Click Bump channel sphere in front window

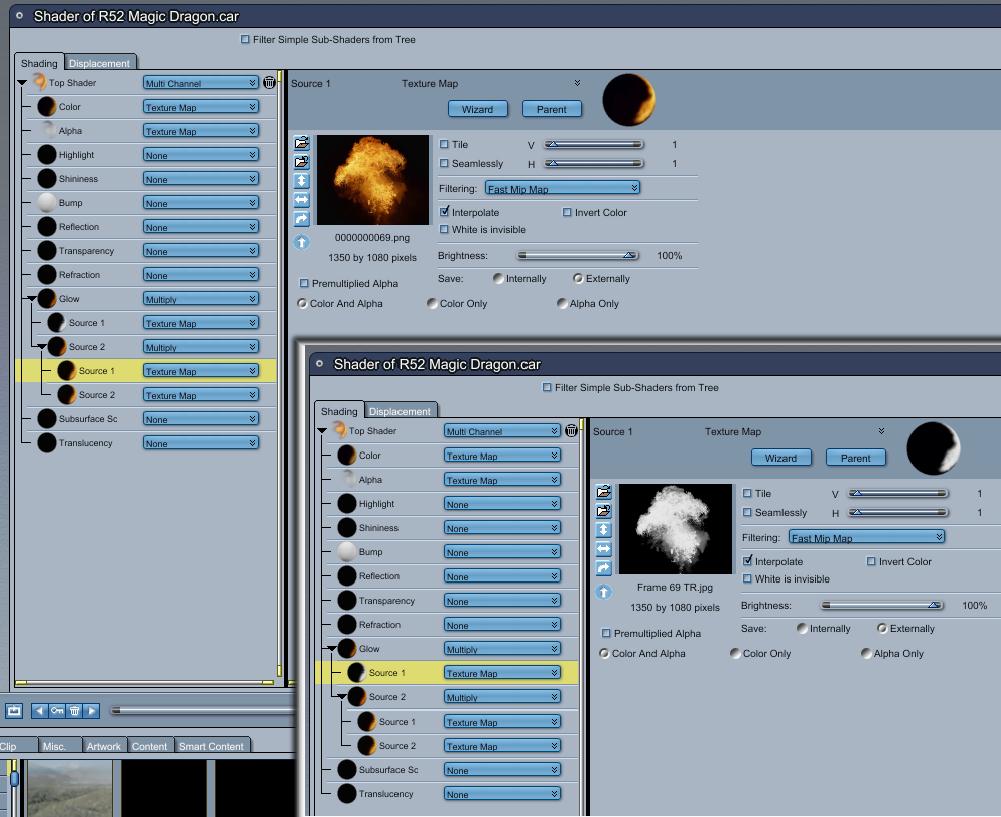click(347, 551)
